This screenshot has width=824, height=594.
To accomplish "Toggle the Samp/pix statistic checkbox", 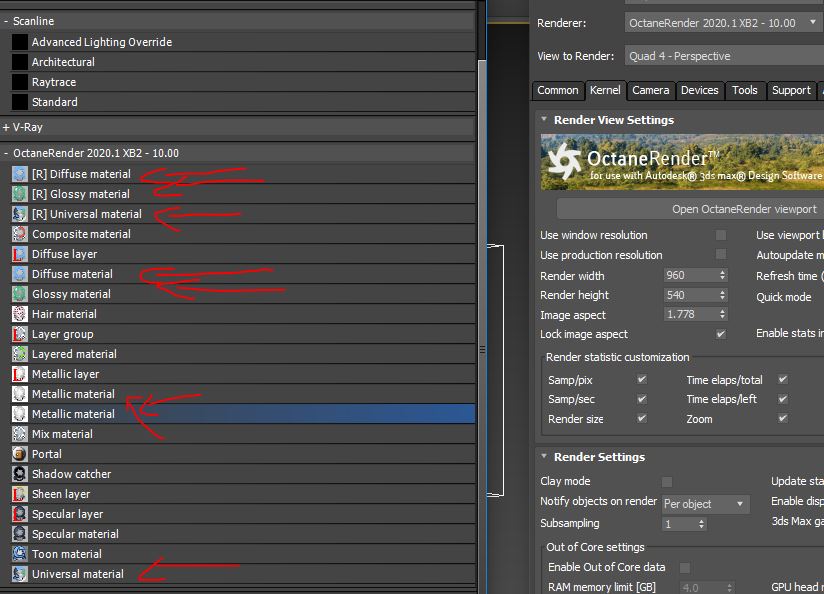I will (642, 379).
